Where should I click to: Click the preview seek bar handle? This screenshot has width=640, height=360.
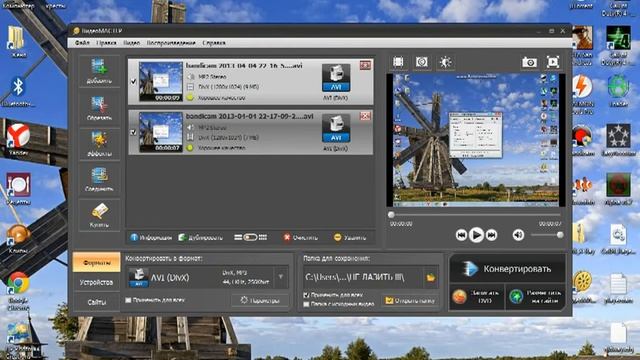coord(391,214)
